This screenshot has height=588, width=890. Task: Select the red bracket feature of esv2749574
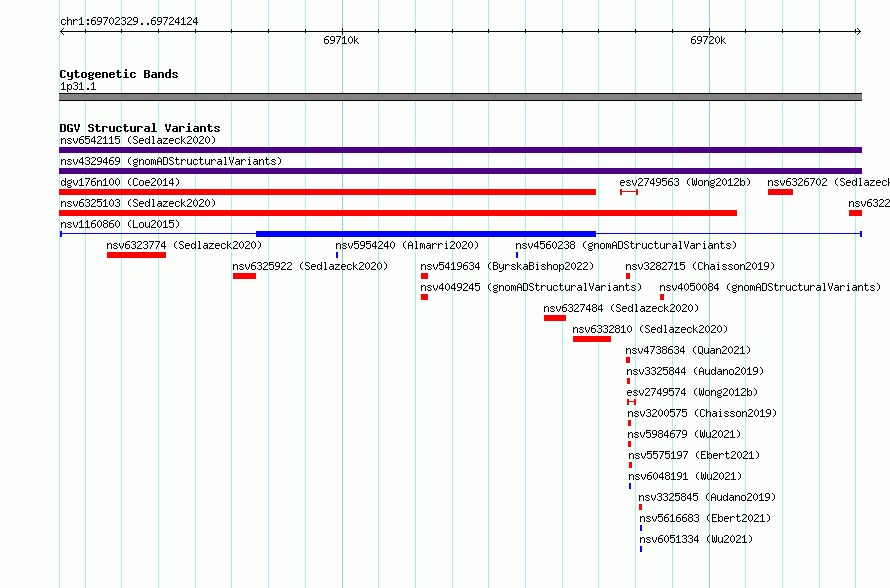click(631, 402)
